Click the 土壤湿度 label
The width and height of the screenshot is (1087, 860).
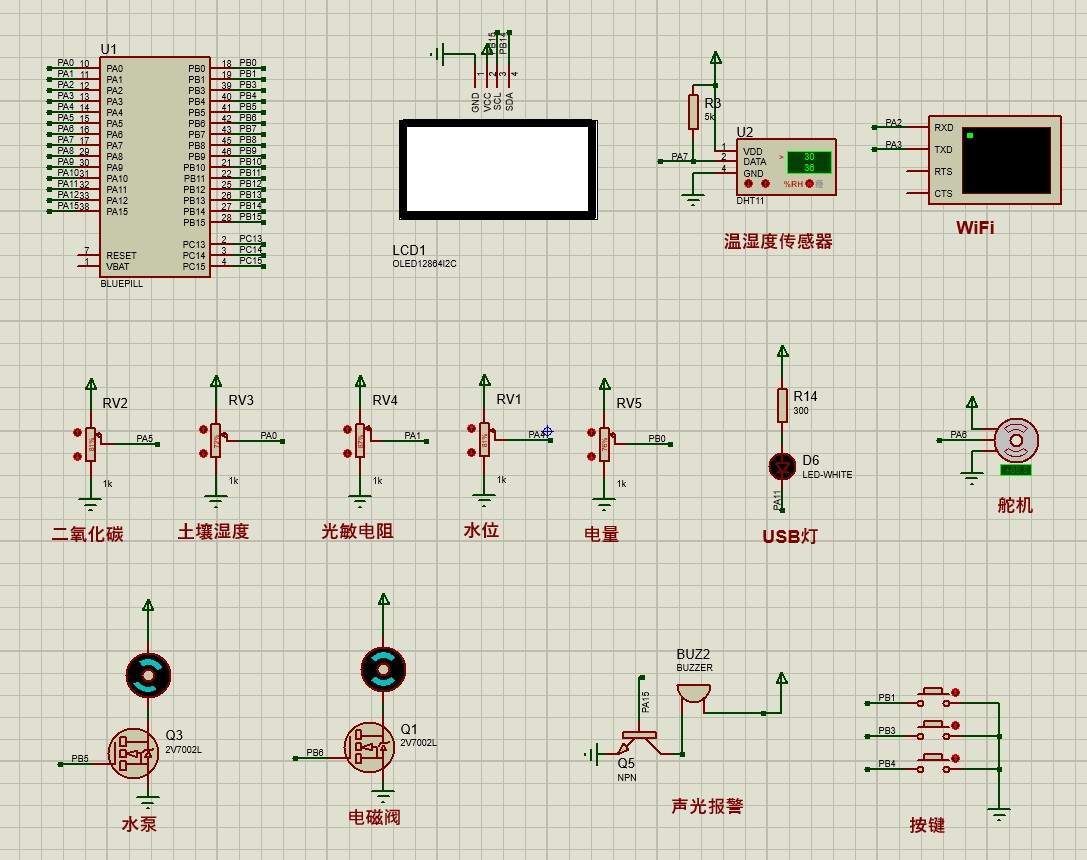tap(214, 532)
